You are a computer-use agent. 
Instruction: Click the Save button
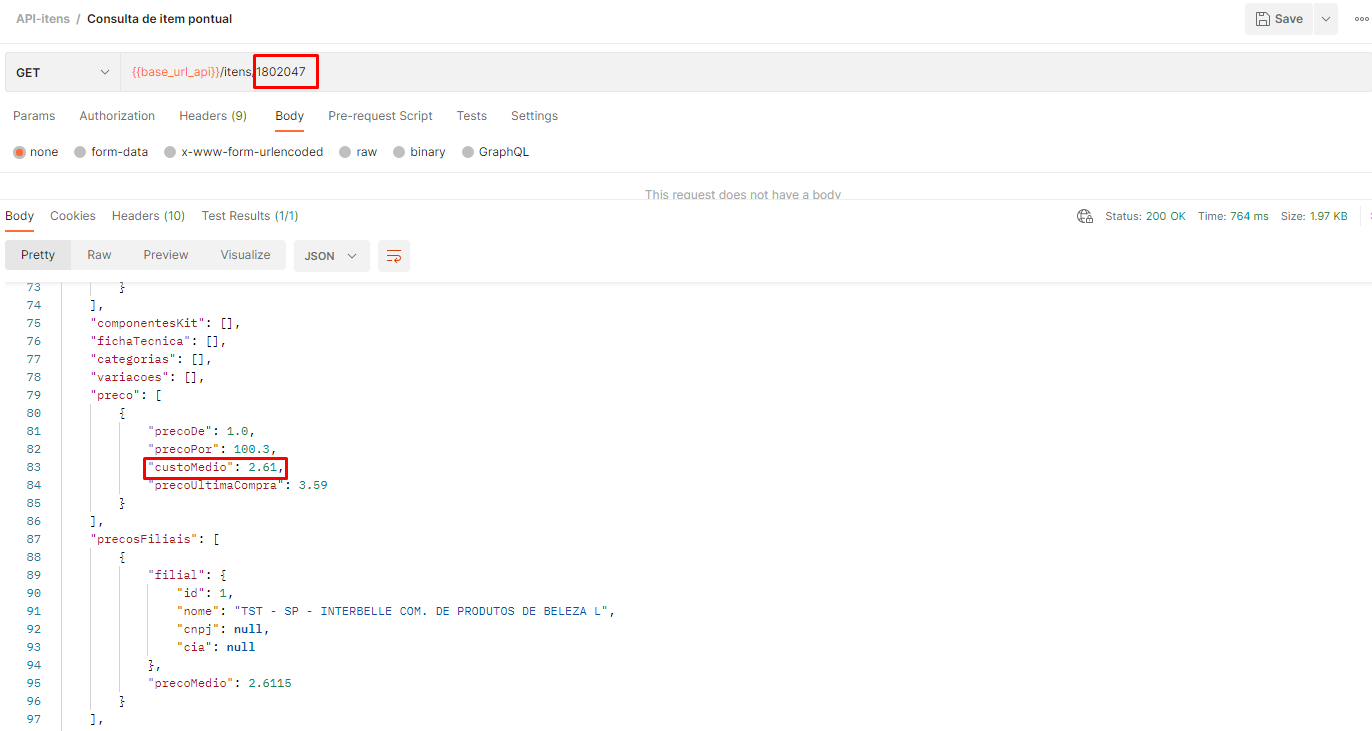pos(1279,19)
